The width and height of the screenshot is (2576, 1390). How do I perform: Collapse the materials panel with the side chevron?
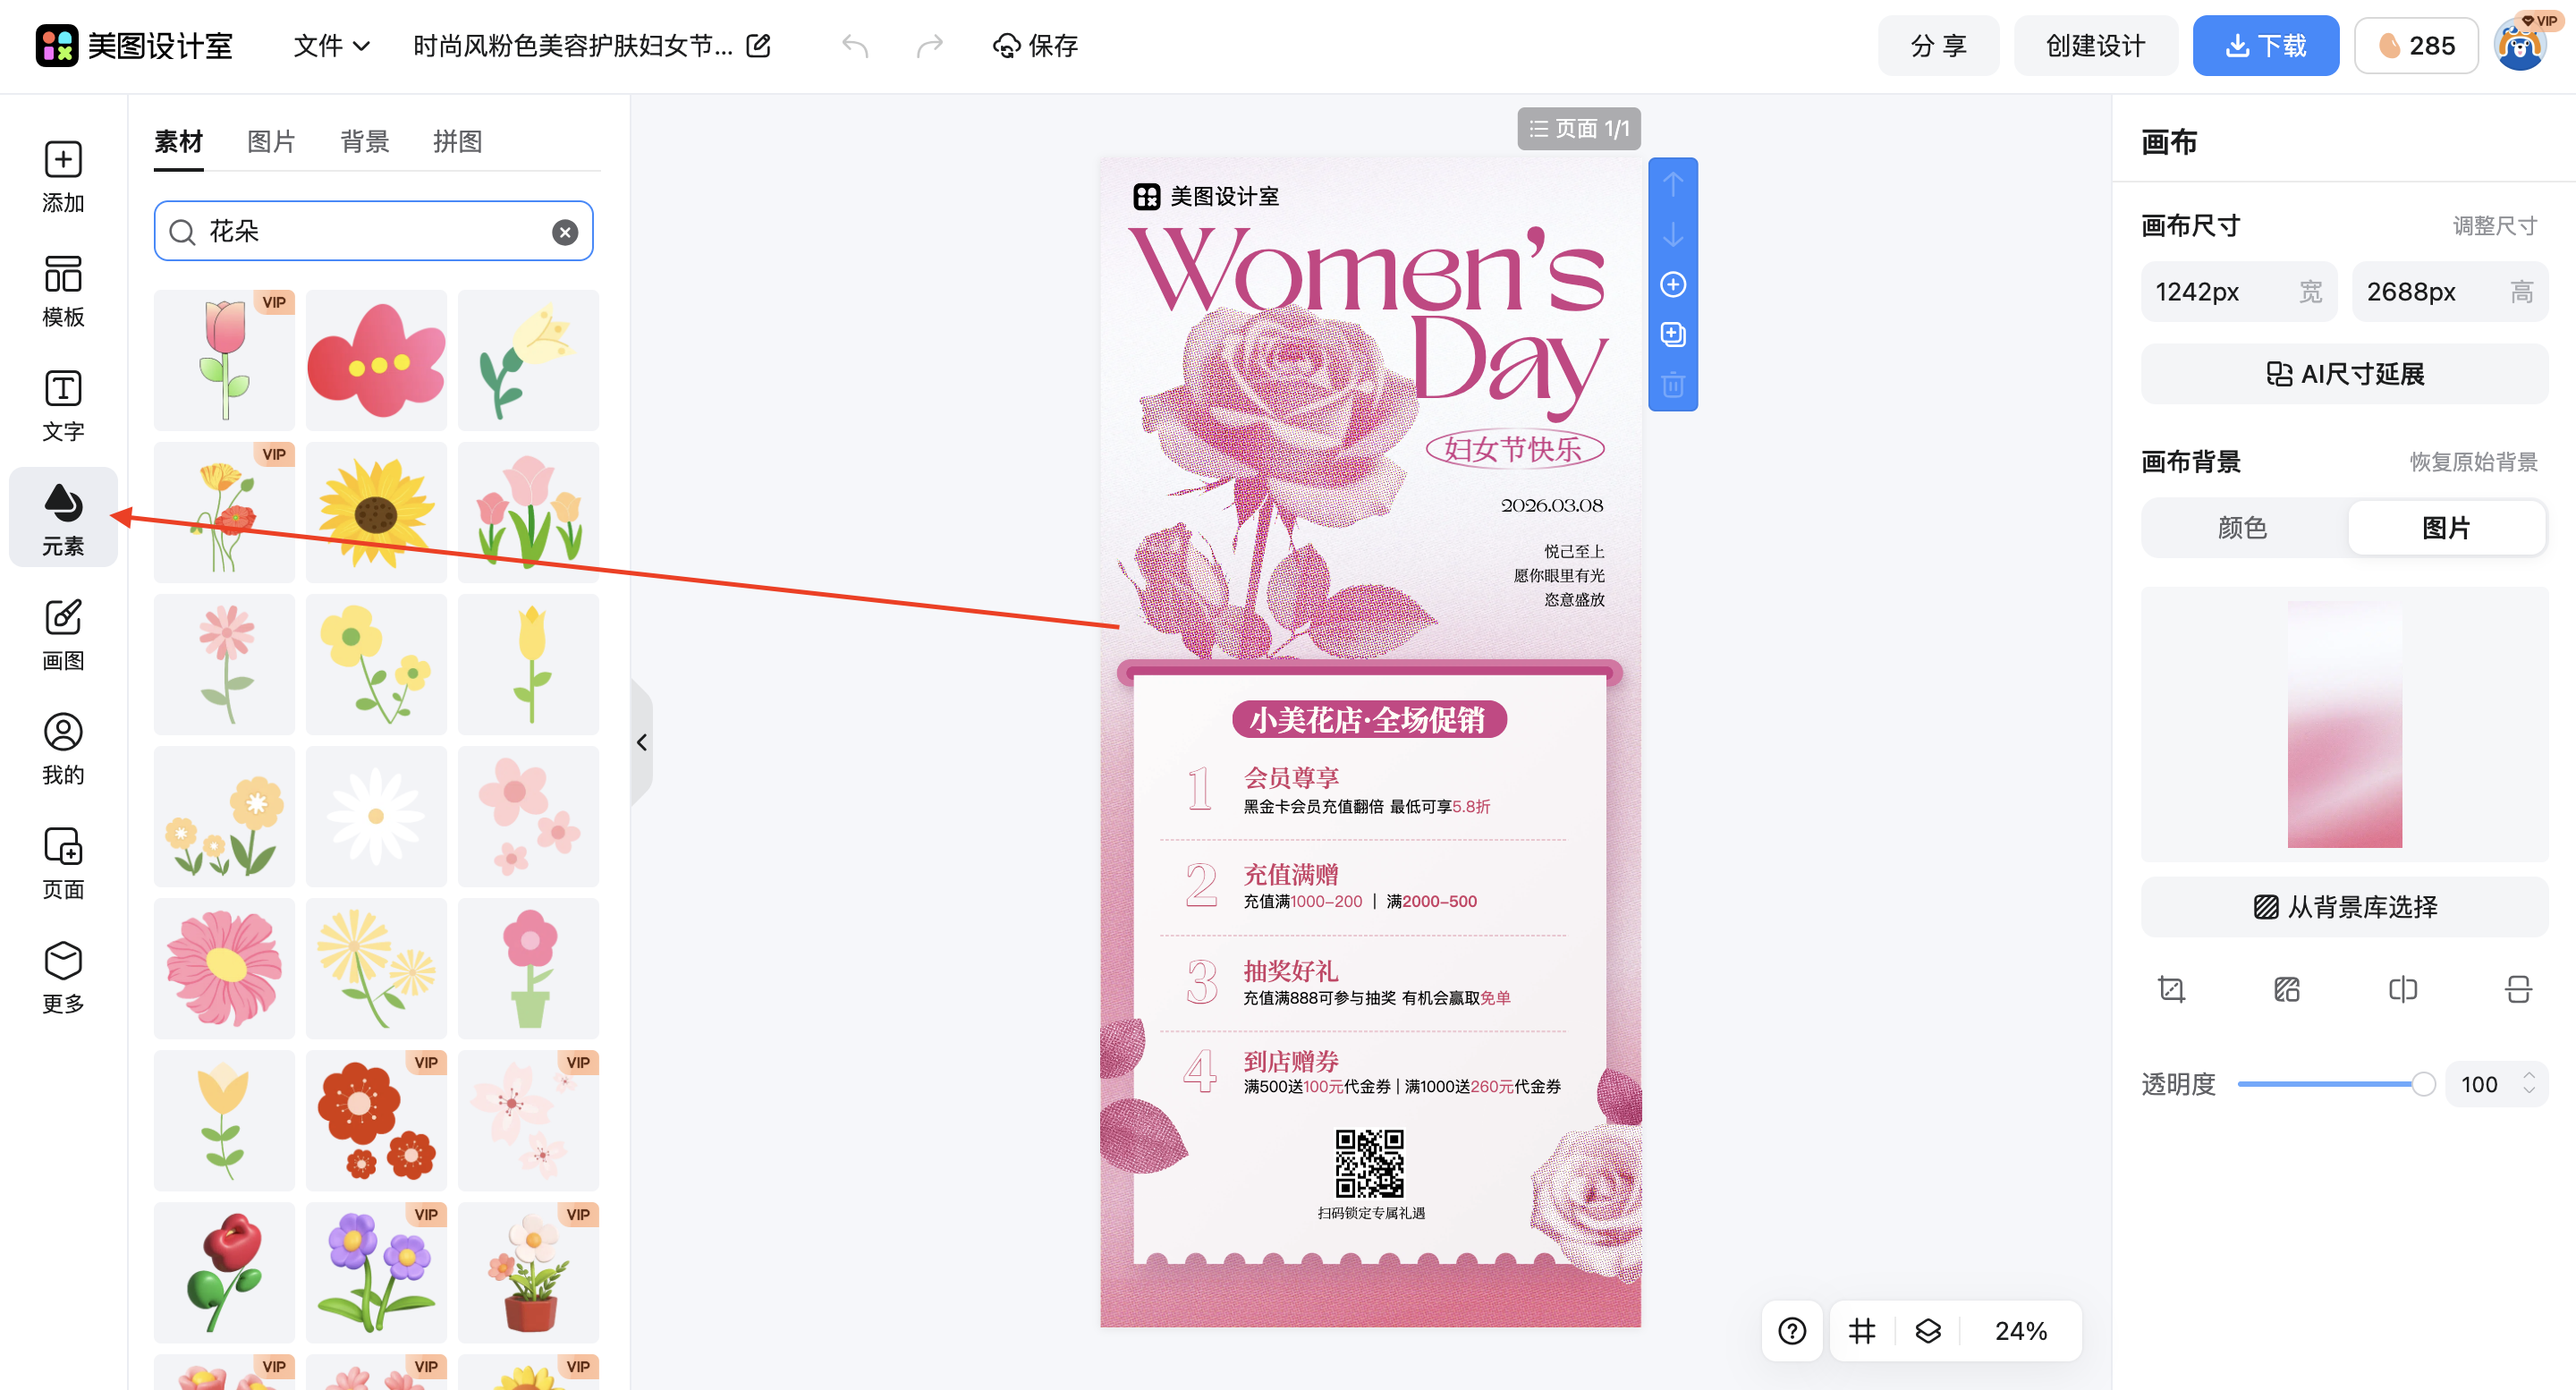click(x=643, y=742)
